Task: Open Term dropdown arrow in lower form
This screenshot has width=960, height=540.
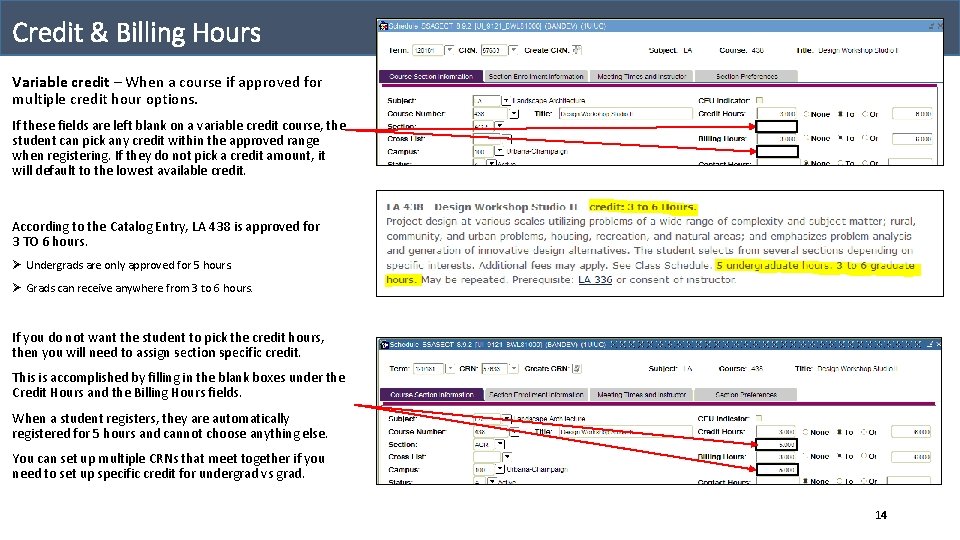Action: (x=449, y=369)
